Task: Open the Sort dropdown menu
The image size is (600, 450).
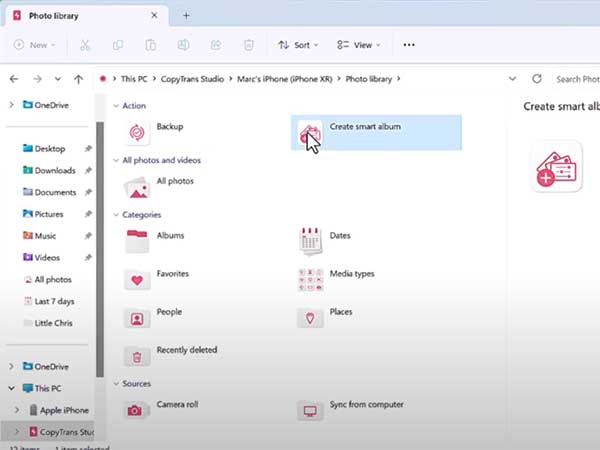Action: click(x=296, y=45)
